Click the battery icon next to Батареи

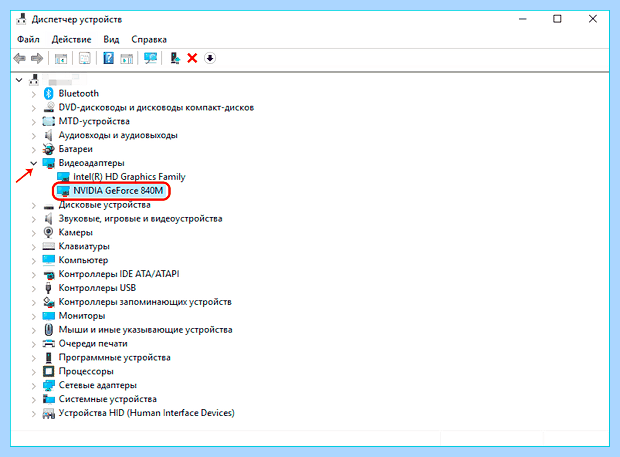(x=49, y=149)
